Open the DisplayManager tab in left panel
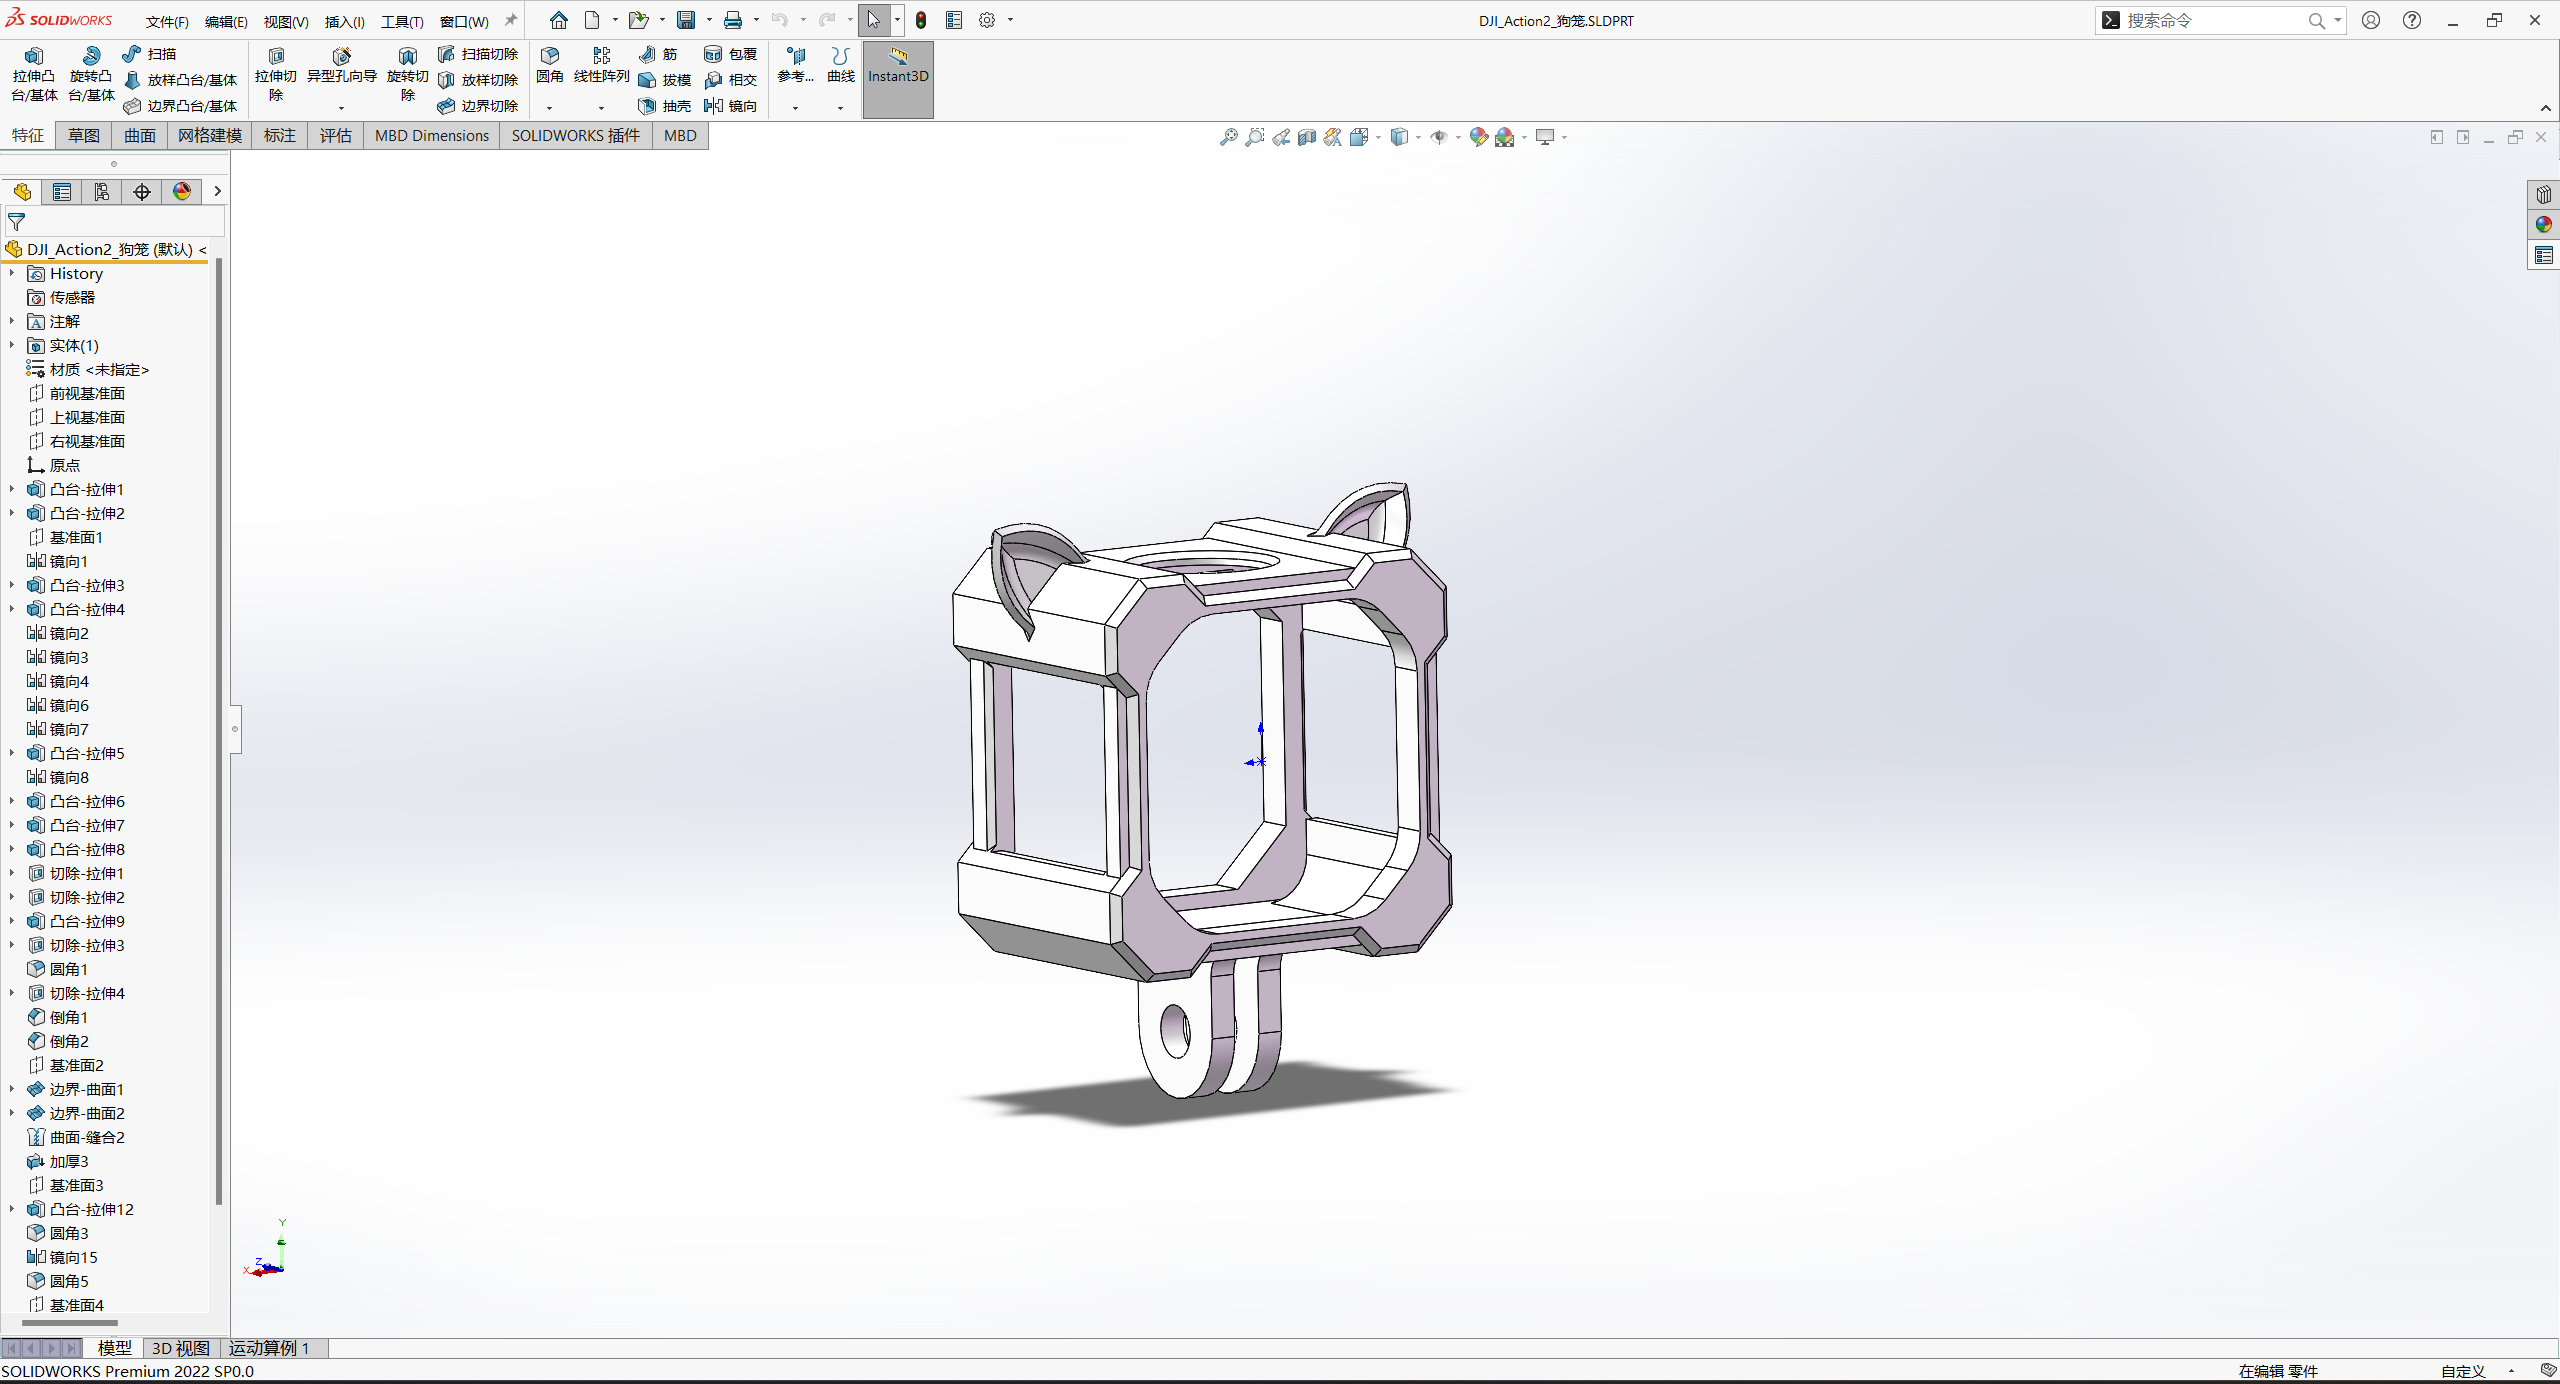2560x1384 pixels. click(182, 192)
